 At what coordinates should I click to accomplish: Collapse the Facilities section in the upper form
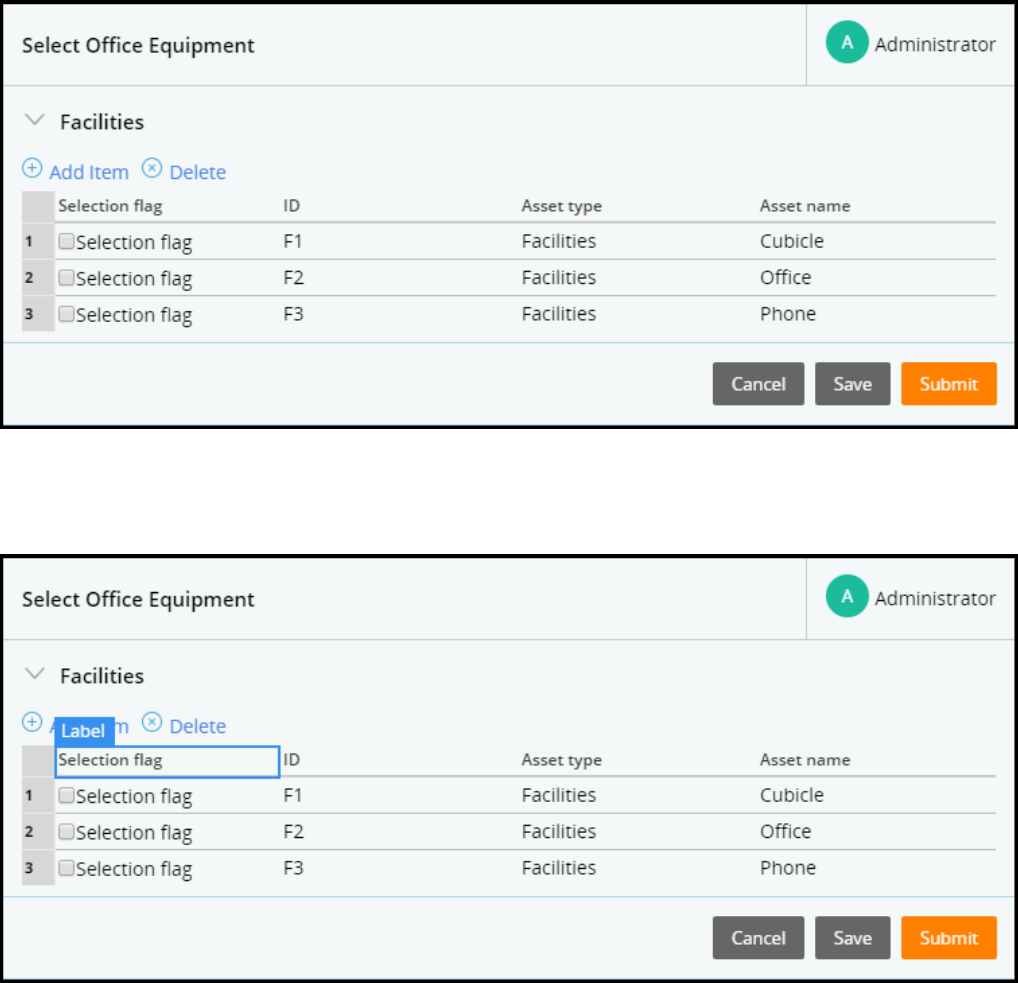(35, 120)
